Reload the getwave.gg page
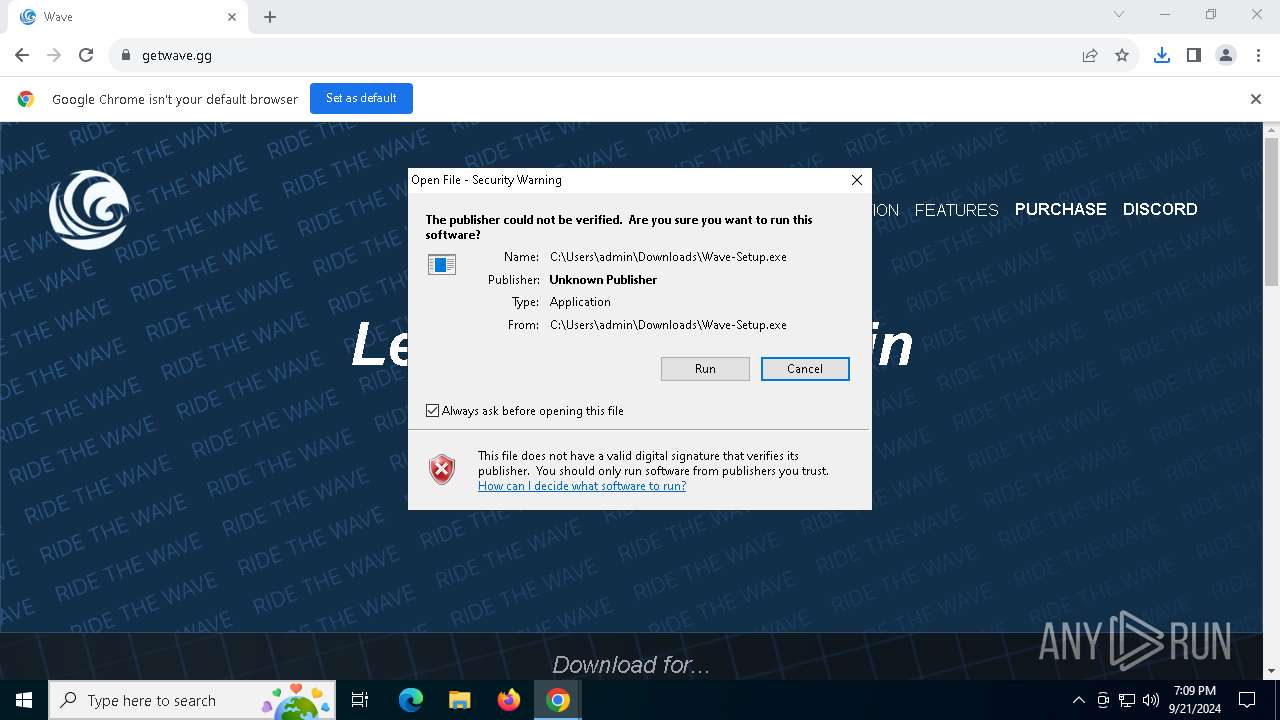The height and width of the screenshot is (720, 1280). 86,56
